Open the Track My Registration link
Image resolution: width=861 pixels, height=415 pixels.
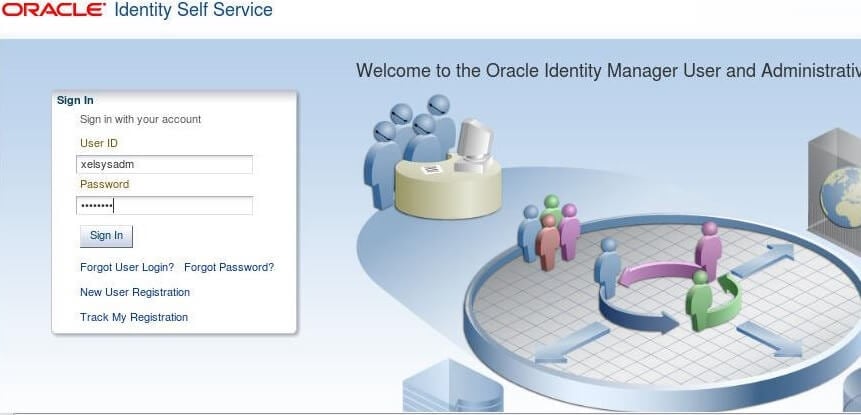[134, 318]
